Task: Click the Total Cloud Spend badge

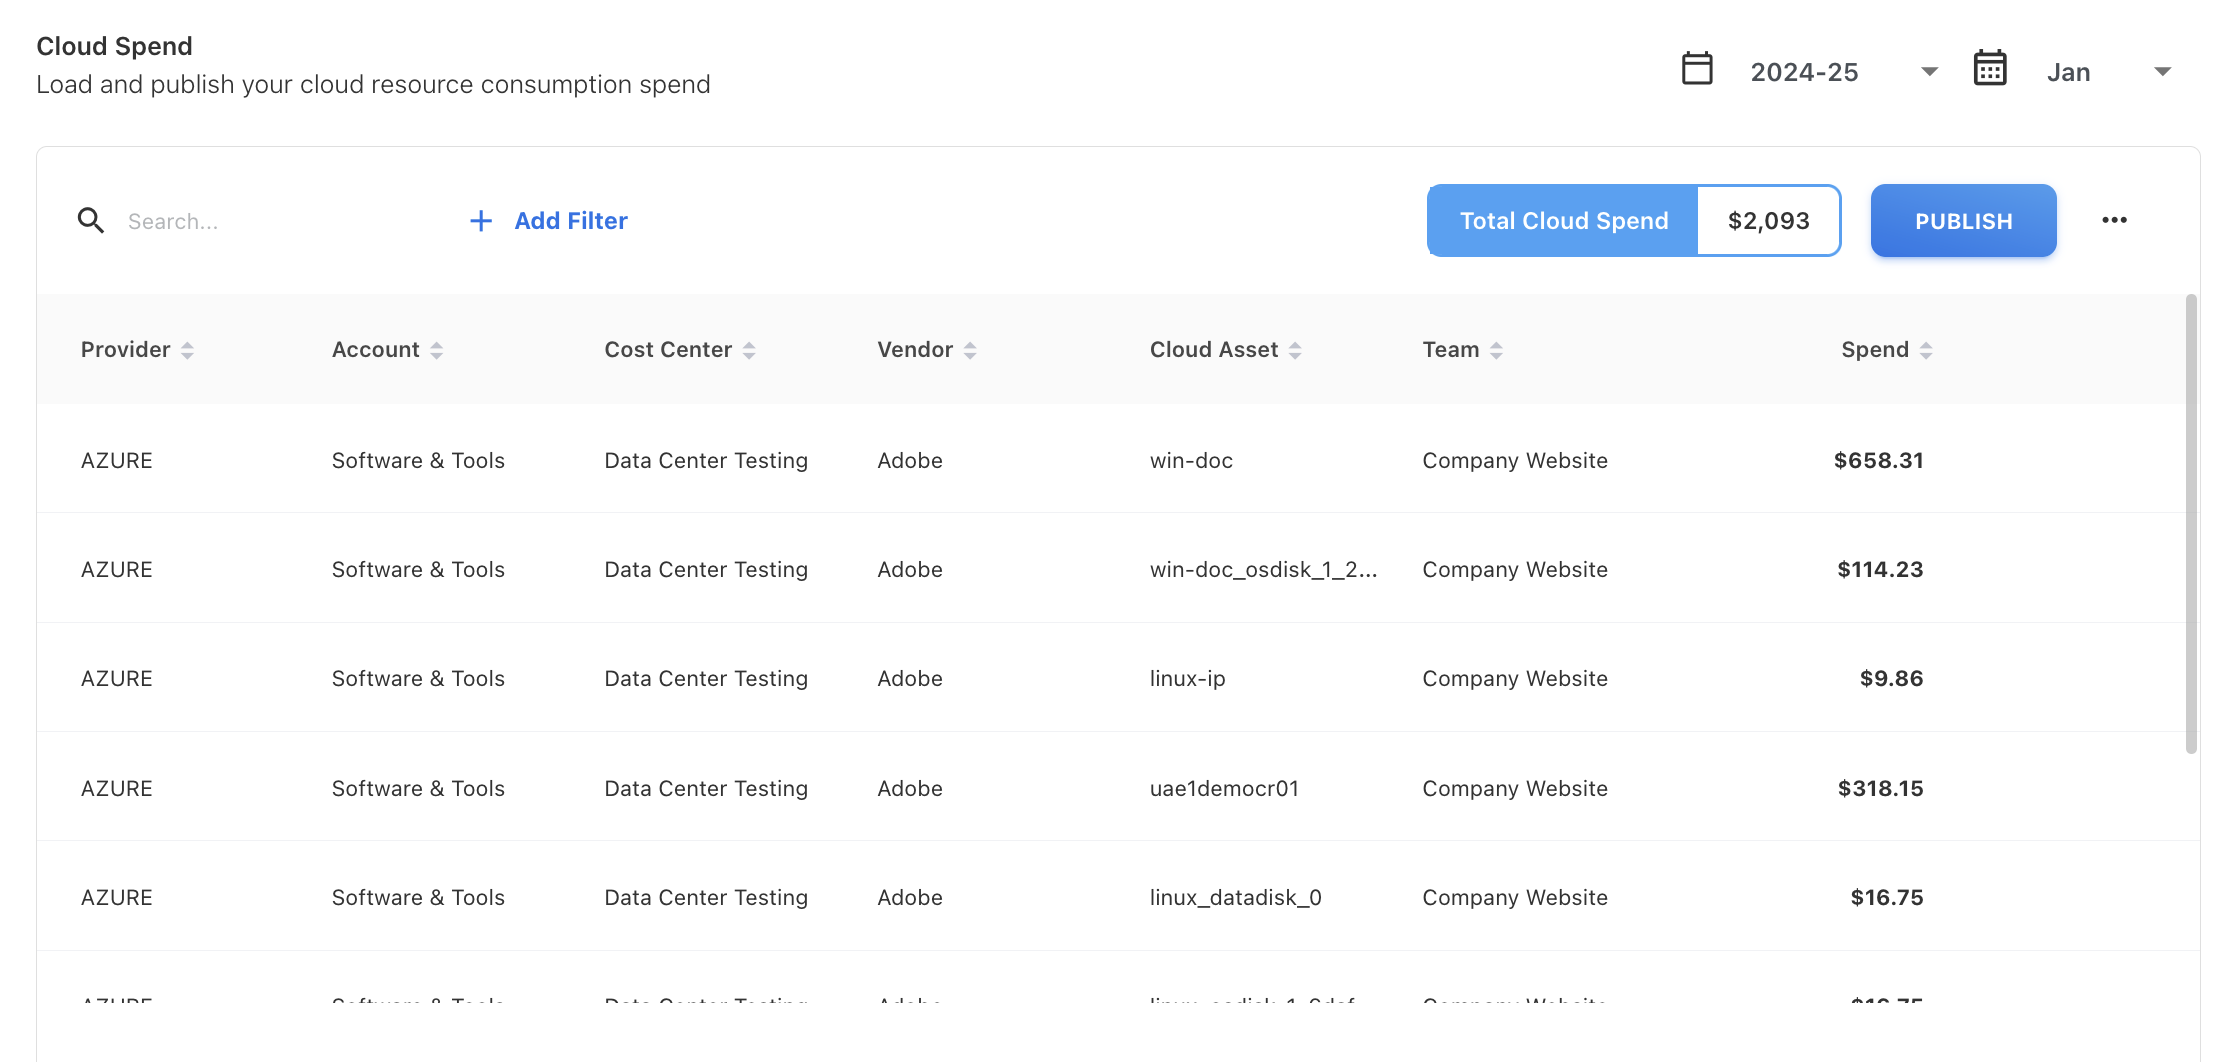Action: point(1563,221)
